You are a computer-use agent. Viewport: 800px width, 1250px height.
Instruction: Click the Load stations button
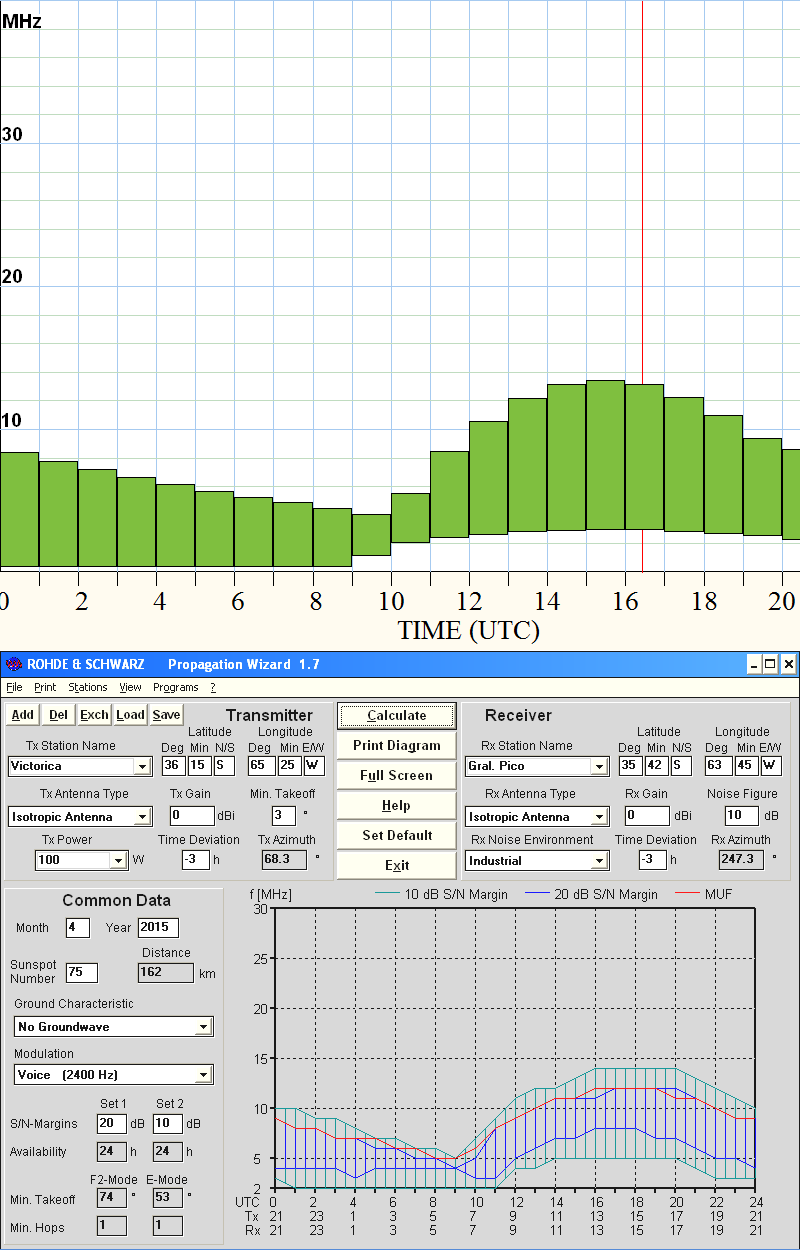point(131,714)
